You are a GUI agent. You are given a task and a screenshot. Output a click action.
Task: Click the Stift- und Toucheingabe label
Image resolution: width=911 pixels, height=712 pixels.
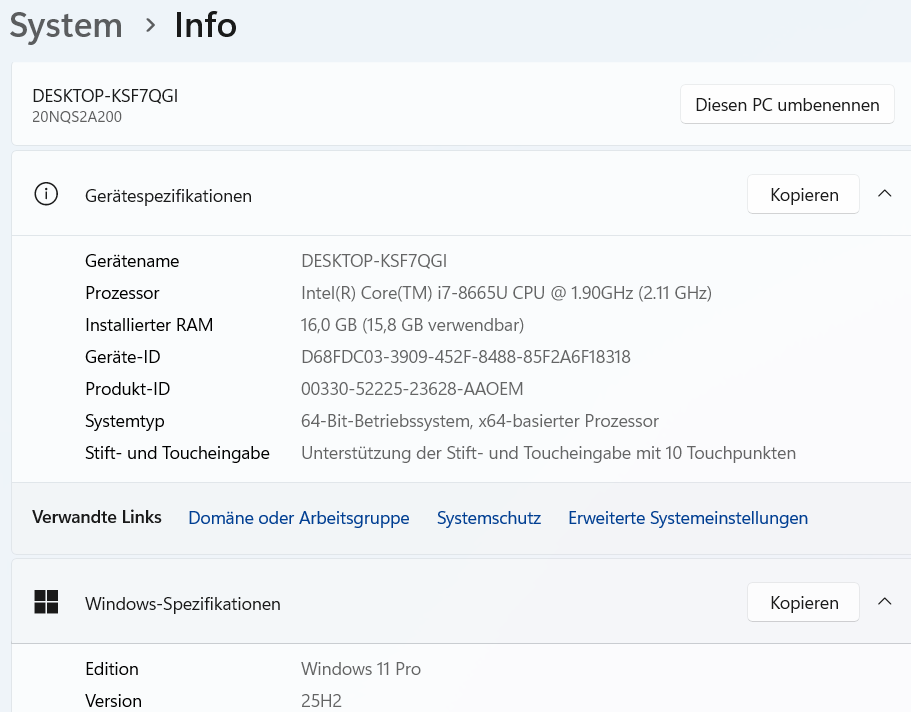(x=177, y=453)
